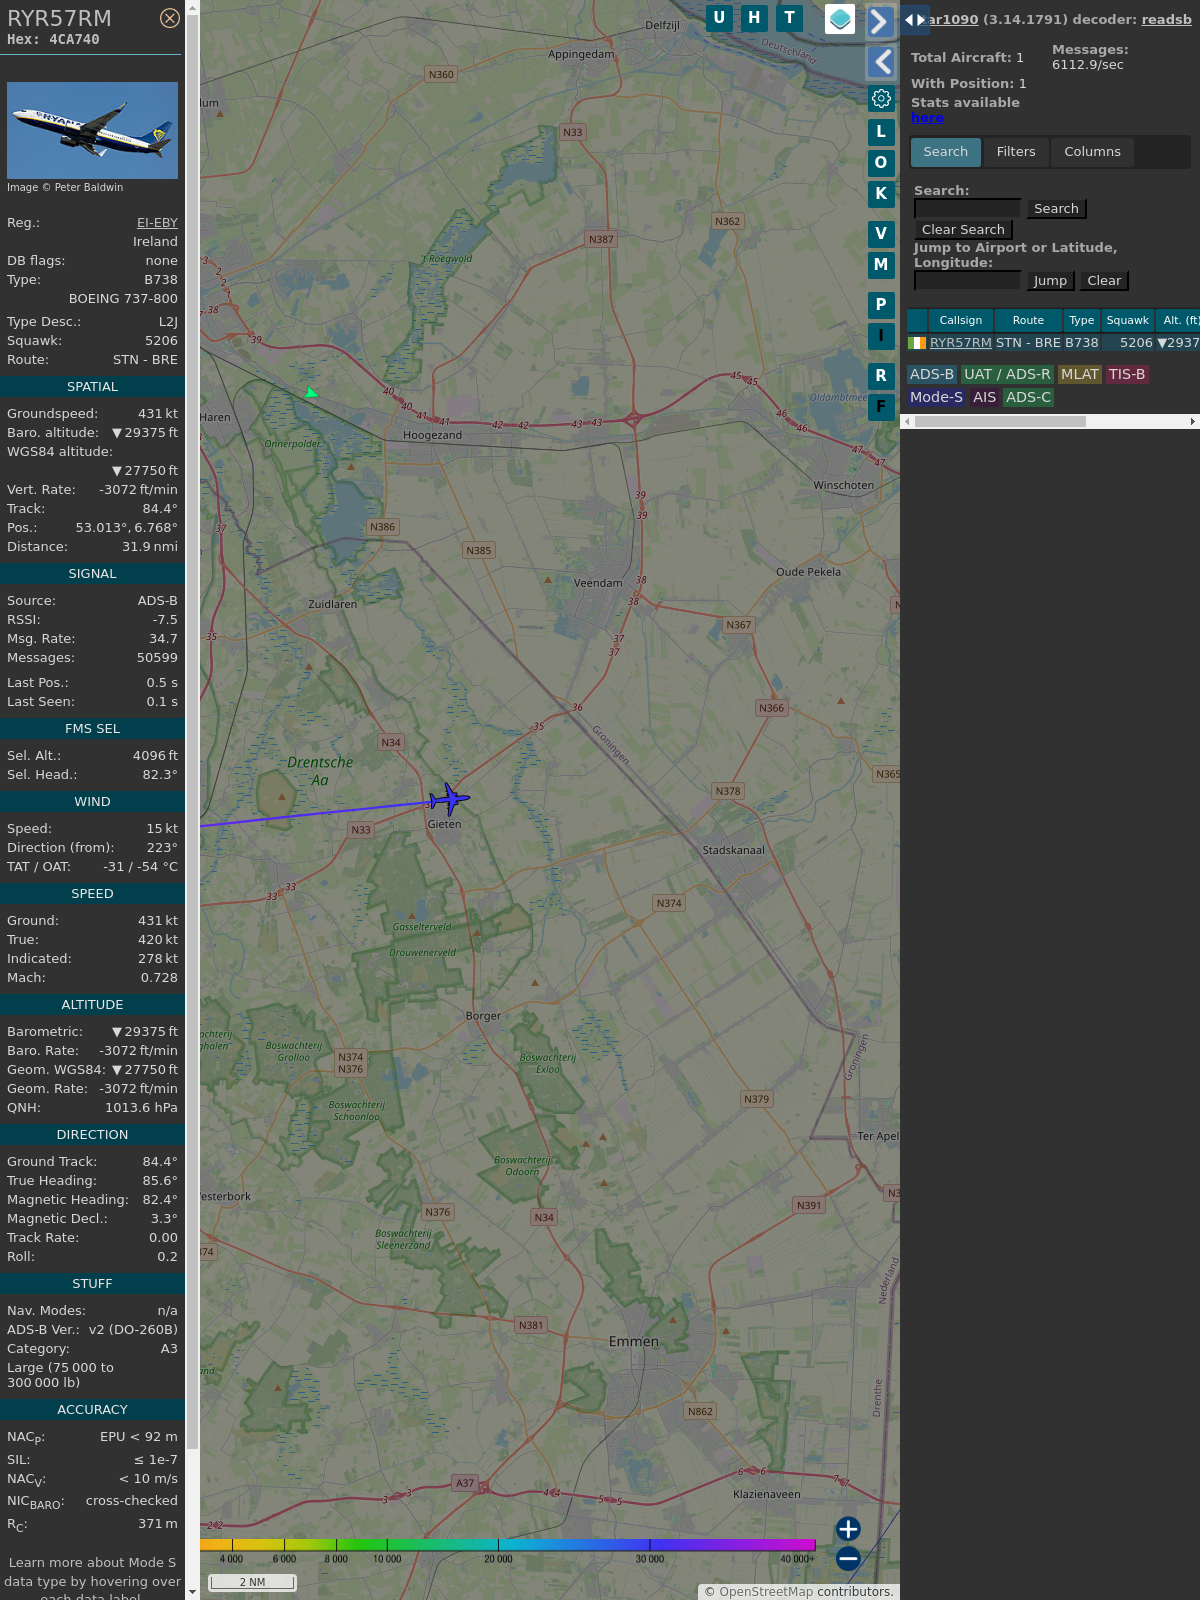This screenshot has width=1200, height=1600.
Task: Toggle the K map button
Action: tap(881, 194)
